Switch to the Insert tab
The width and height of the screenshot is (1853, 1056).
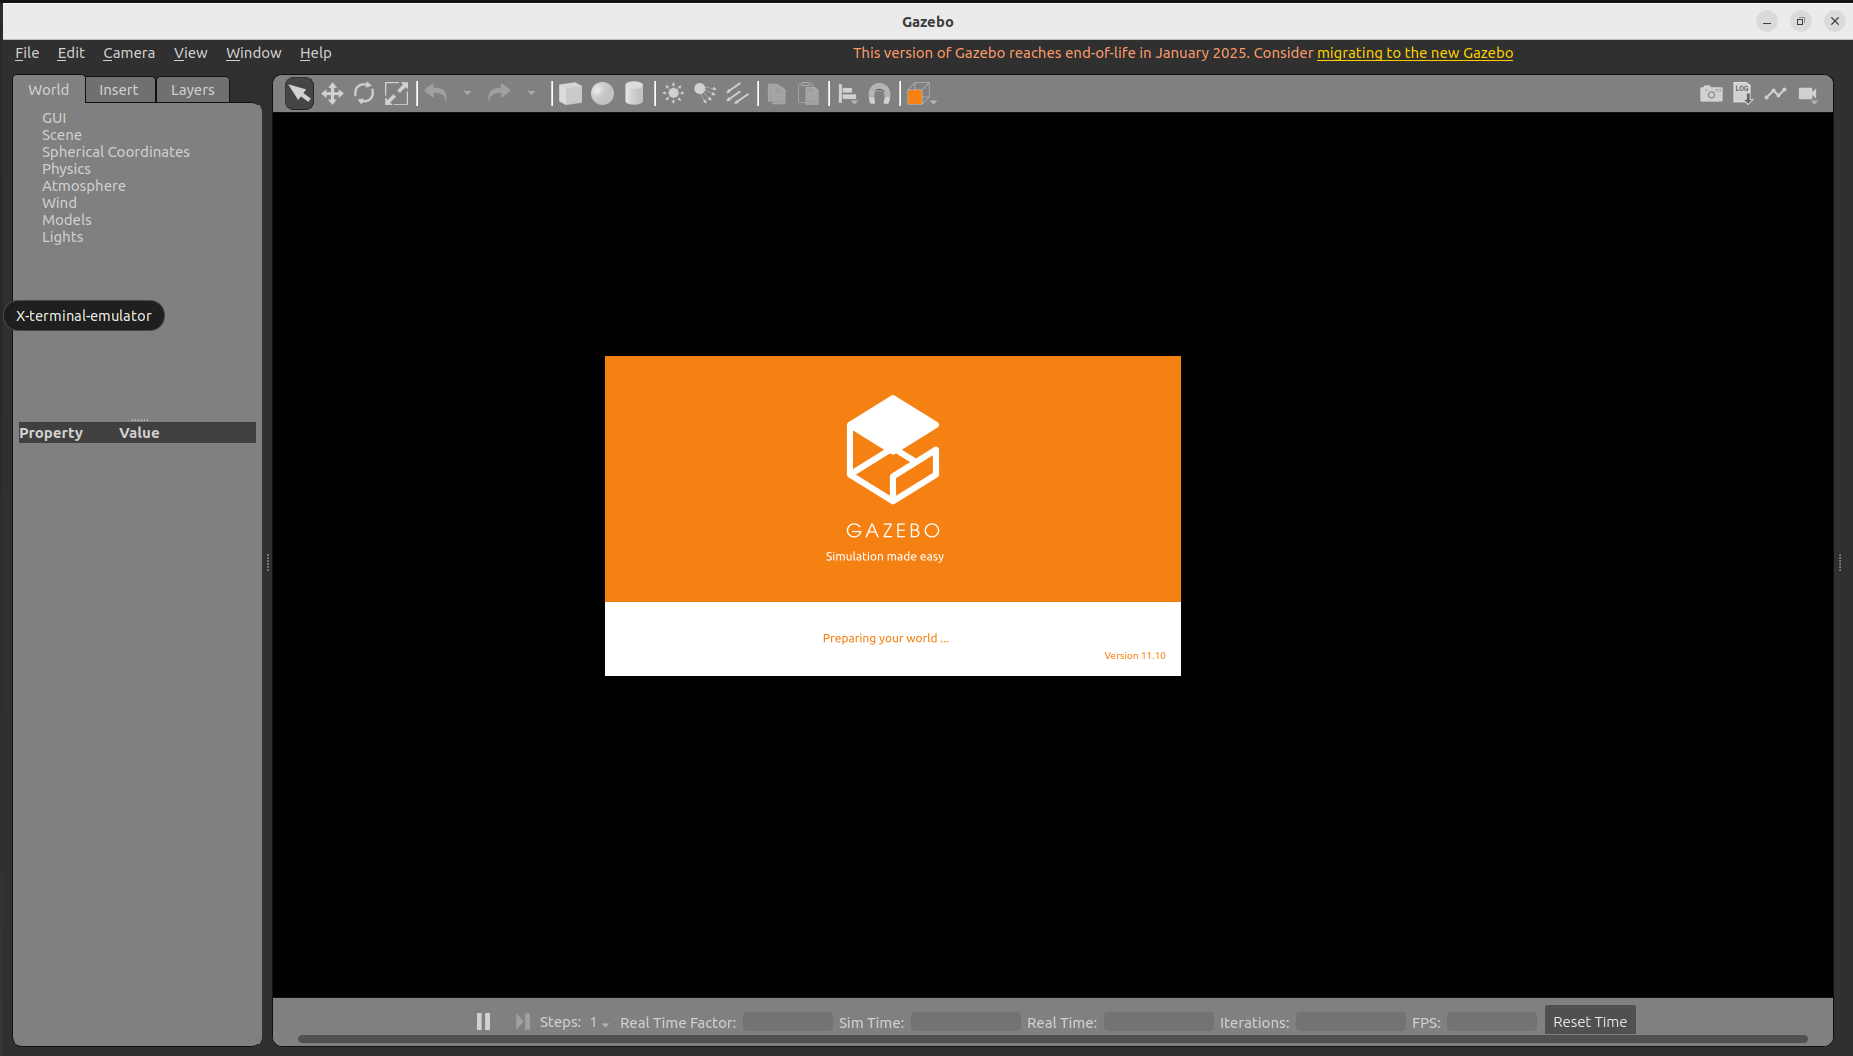119,90
